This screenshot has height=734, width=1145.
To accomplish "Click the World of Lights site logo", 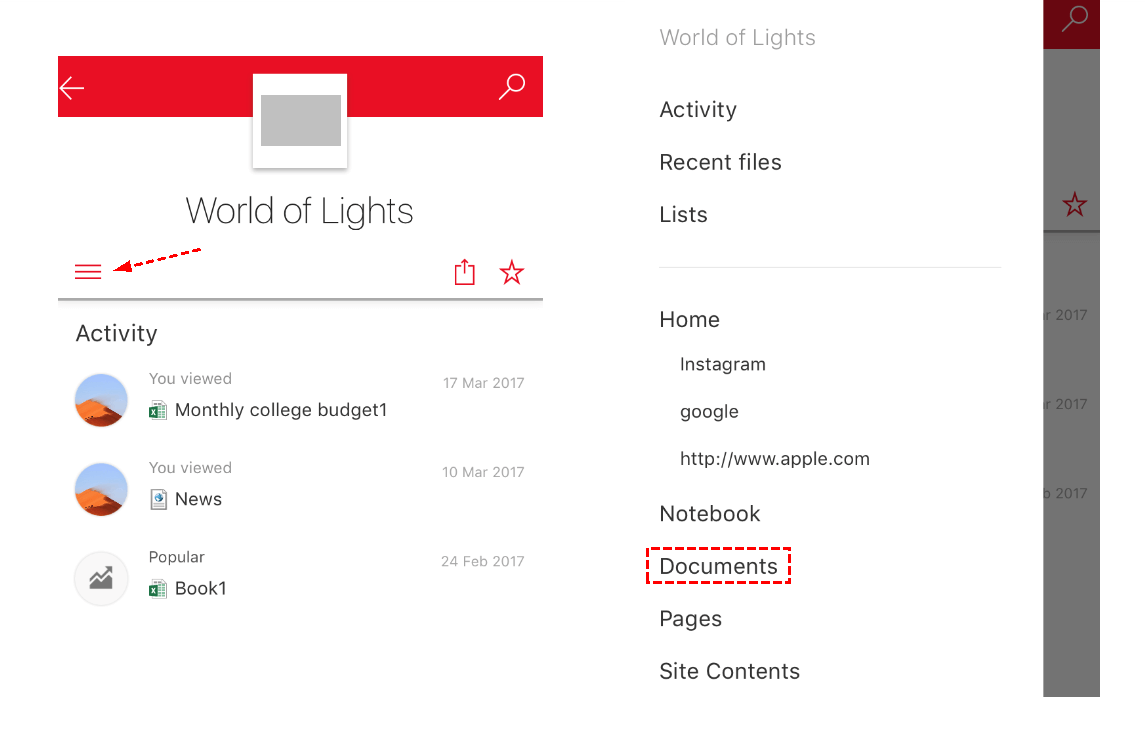I will [x=300, y=120].
